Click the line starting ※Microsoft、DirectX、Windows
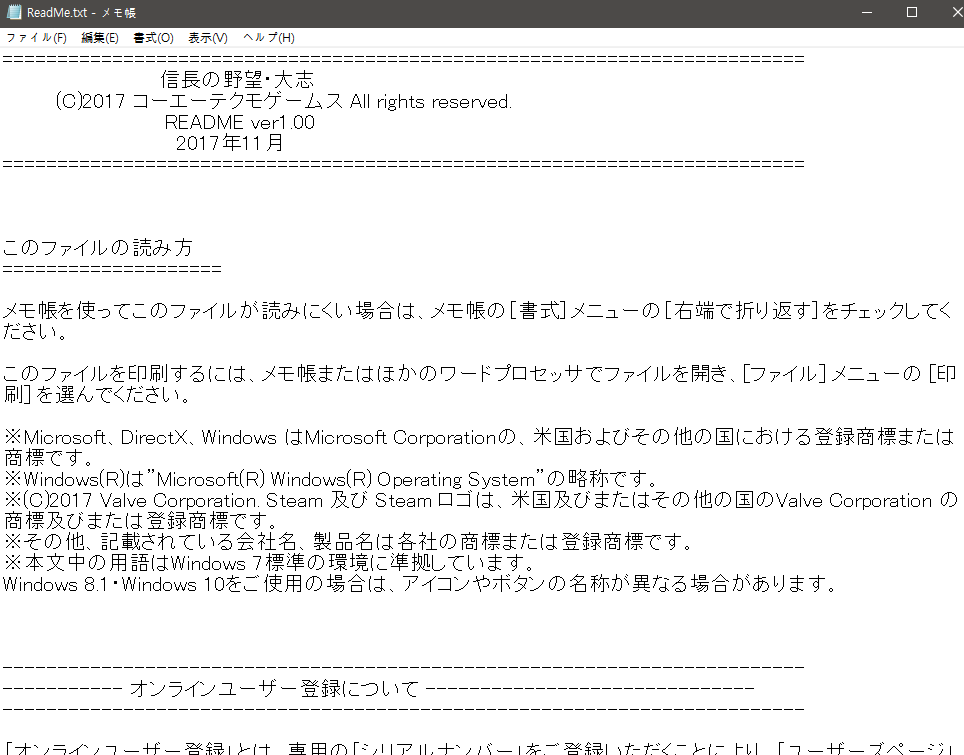 point(479,437)
